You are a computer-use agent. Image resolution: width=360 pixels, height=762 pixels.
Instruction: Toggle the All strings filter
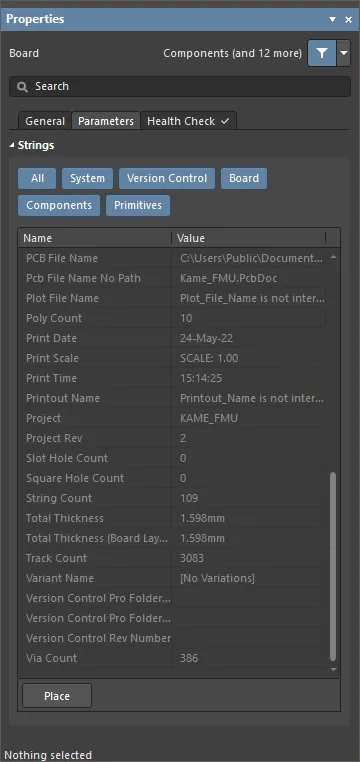[x=37, y=178]
